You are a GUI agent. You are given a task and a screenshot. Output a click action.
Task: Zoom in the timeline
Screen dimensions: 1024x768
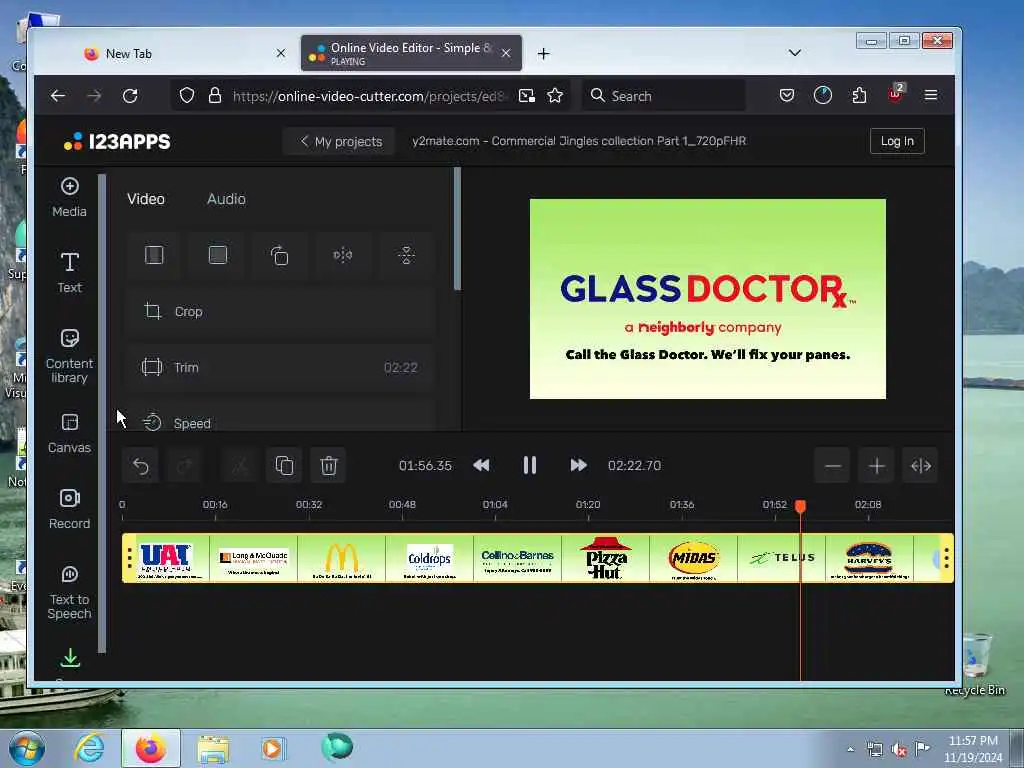(x=877, y=466)
